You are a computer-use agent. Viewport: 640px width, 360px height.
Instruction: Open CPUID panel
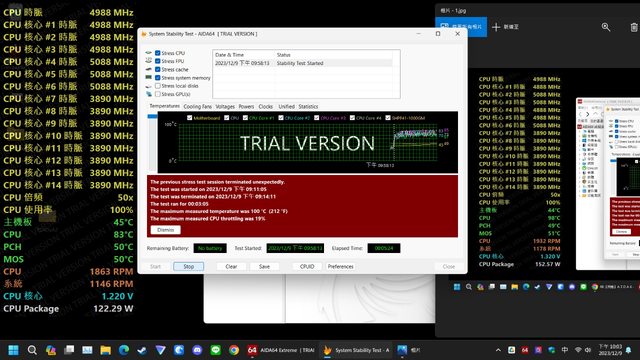point(307,267)
